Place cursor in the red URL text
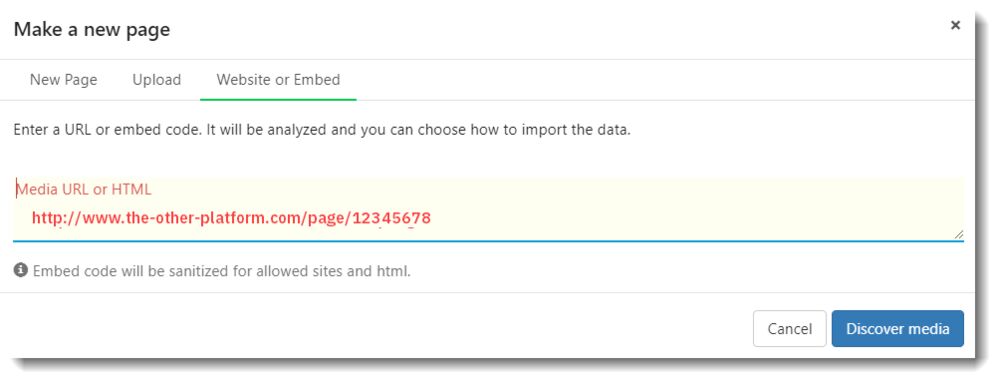Viewport: 1000px width, 383px height. coord(232,219)
